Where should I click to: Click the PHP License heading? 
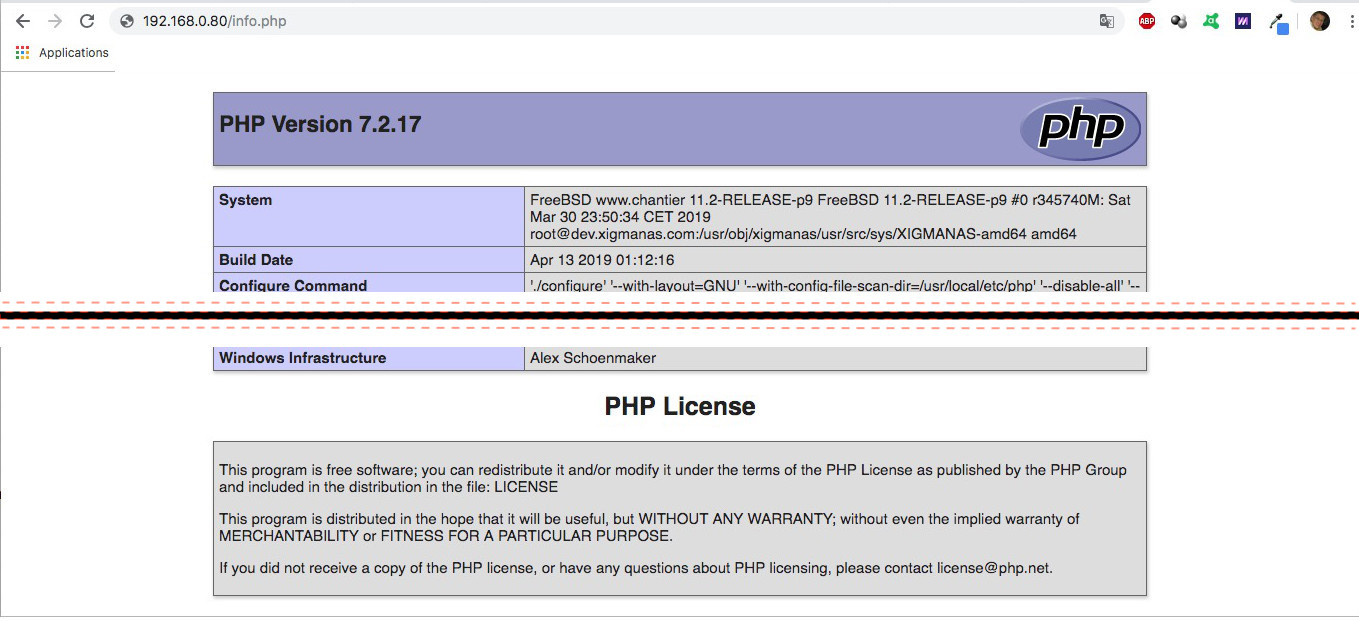[x=680, y=406]
